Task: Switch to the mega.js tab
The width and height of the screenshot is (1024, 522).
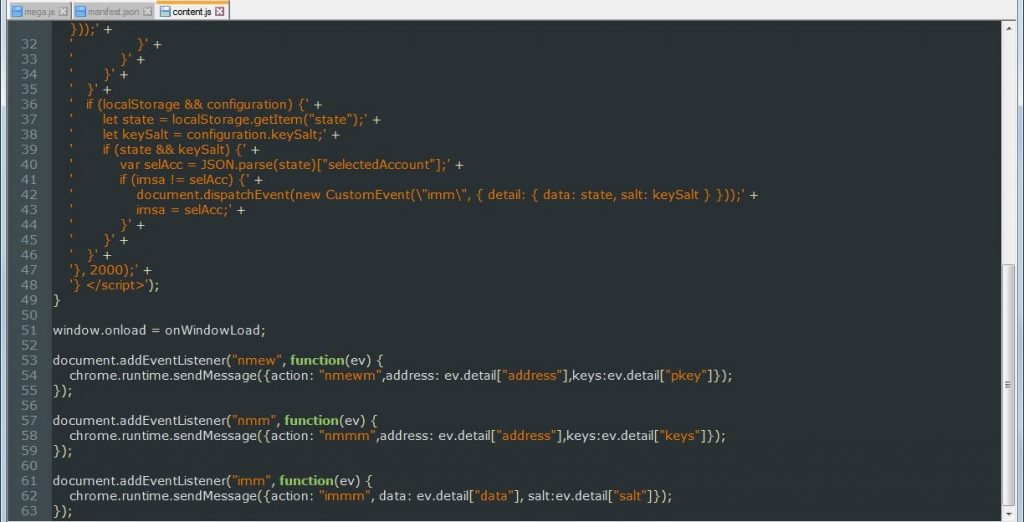Action: point(40,11)
